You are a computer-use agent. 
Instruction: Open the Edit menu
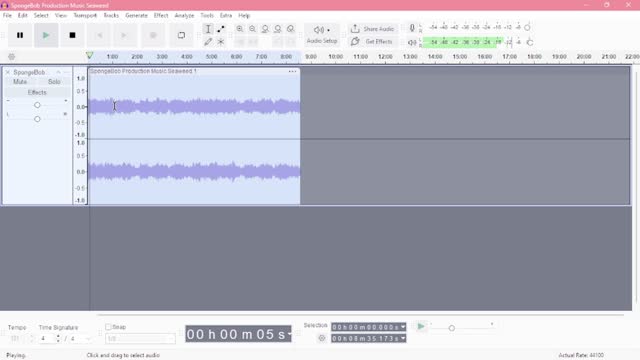pyautogui.click(x=22, y=16)
